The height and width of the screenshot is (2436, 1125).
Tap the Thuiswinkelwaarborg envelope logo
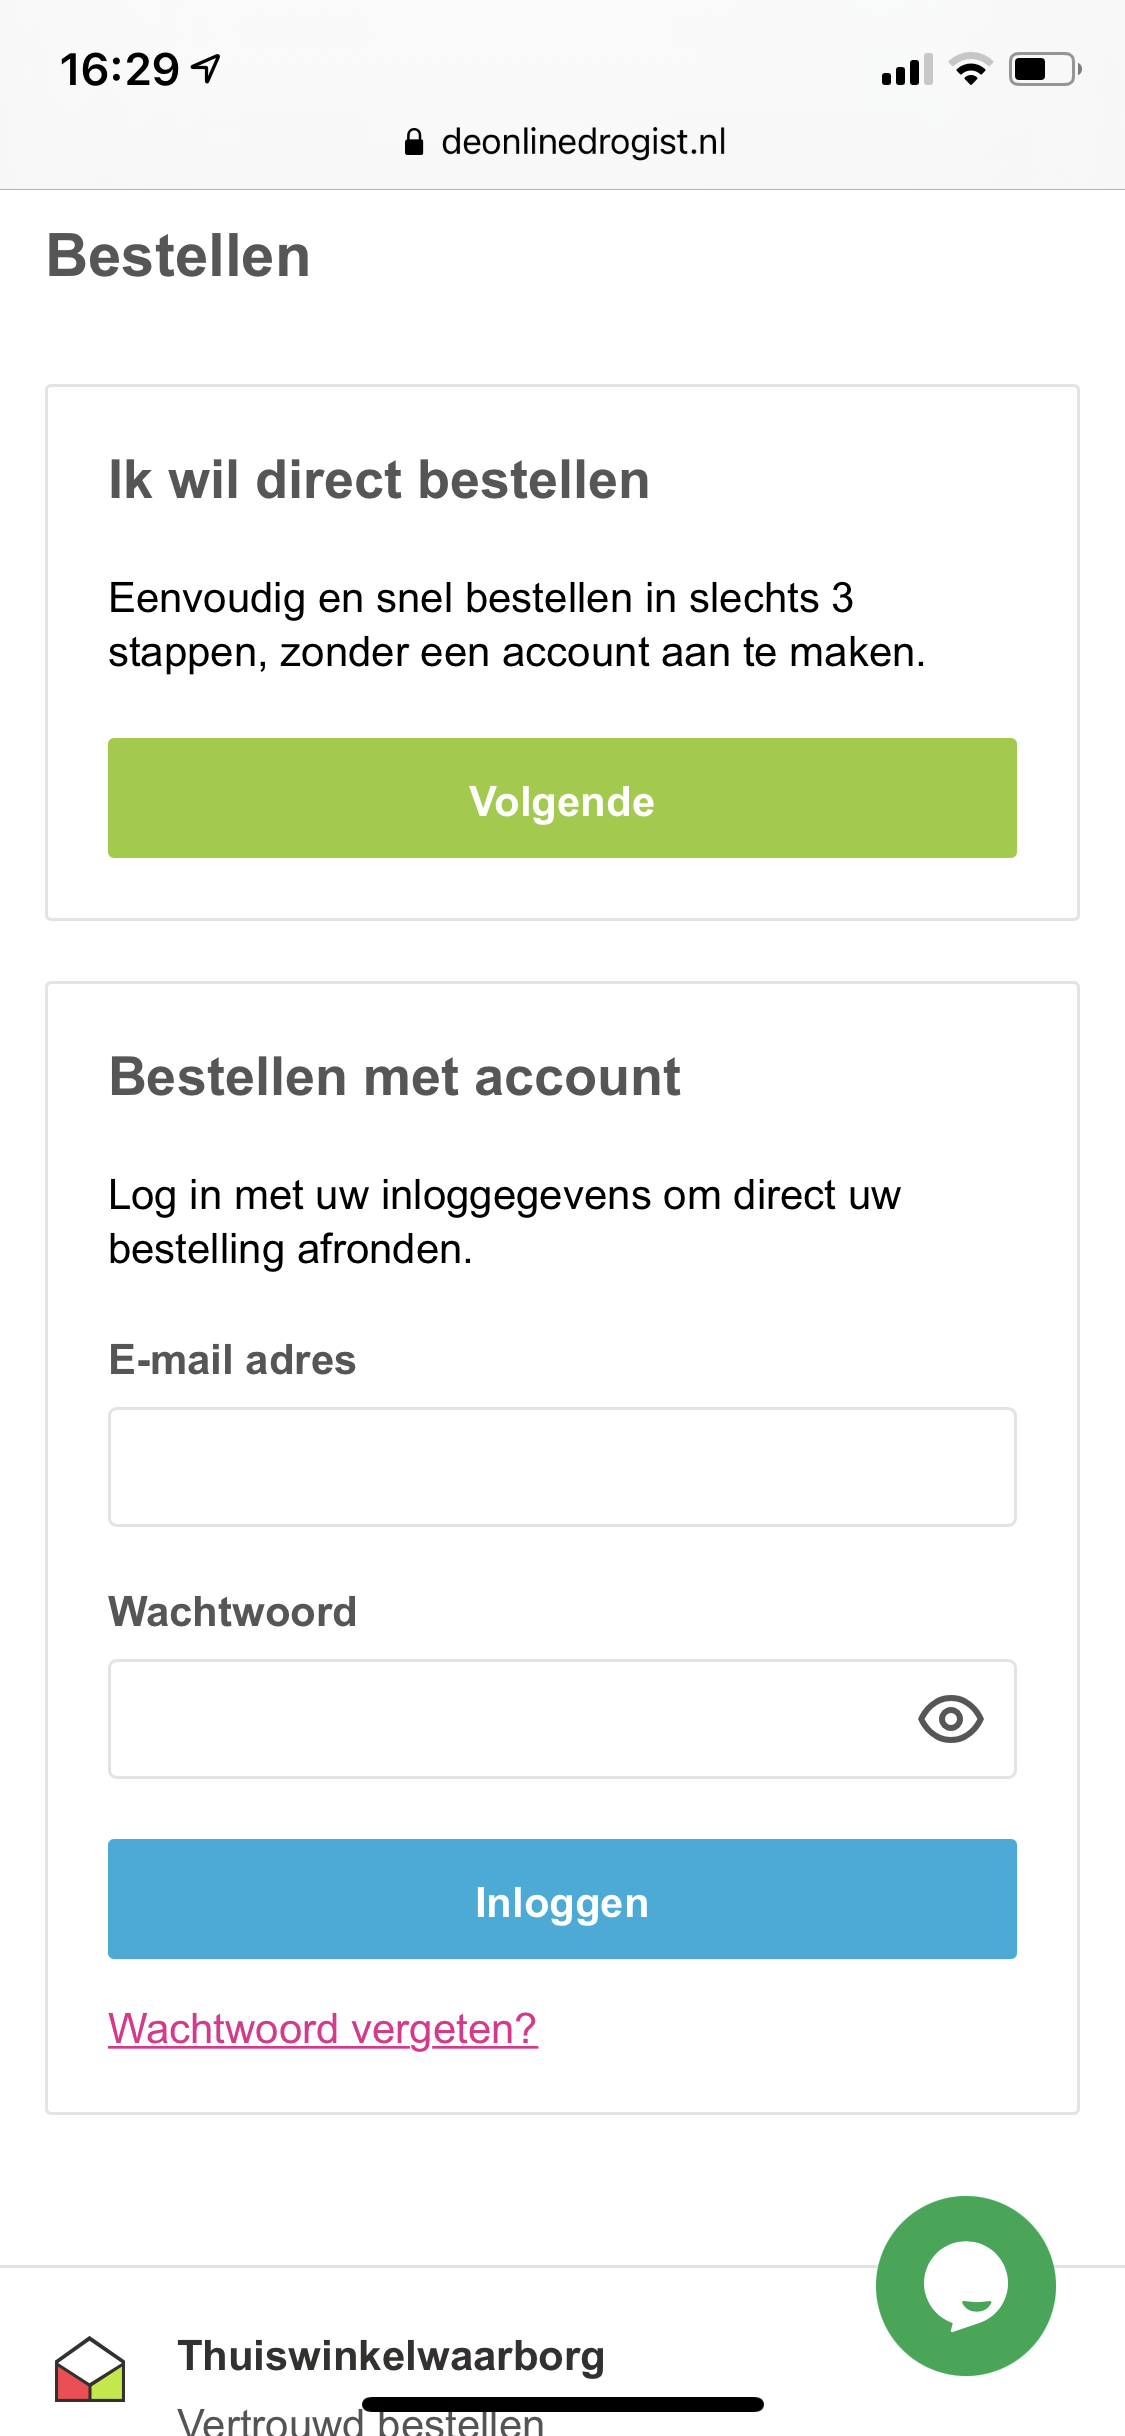[90, 2369]
